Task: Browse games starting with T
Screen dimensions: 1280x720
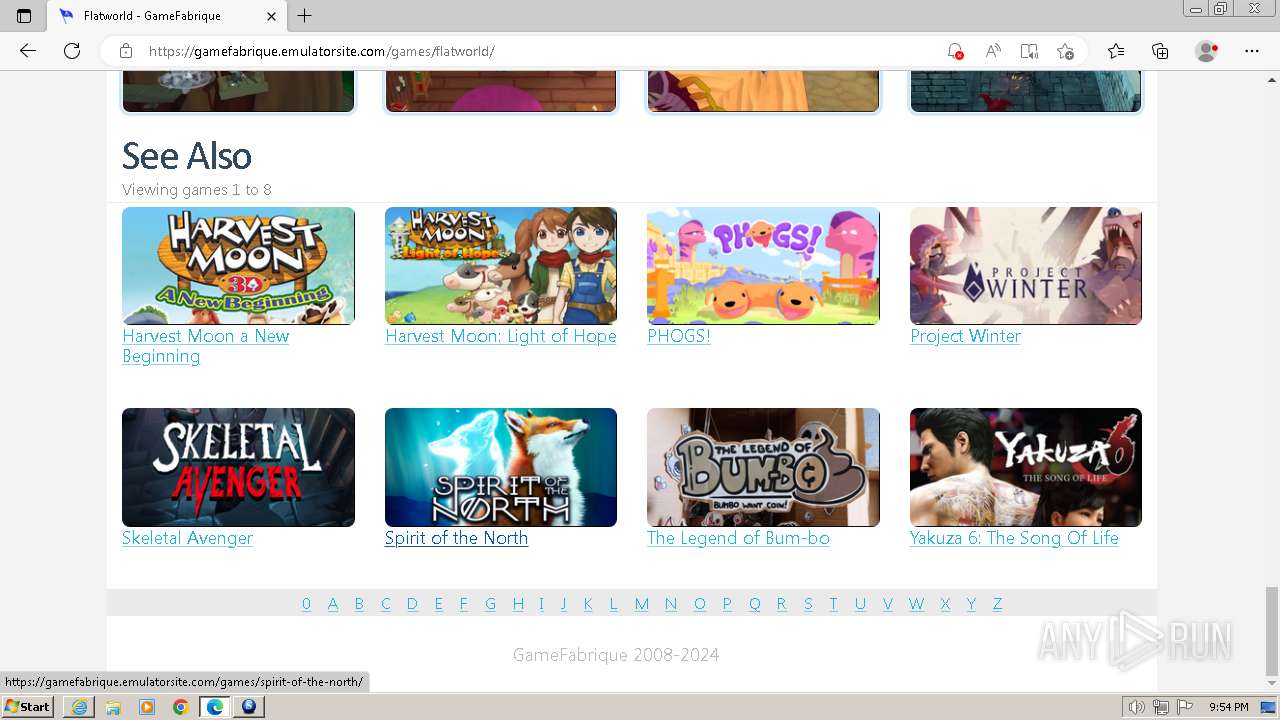Action: click(x=833, y=603)
